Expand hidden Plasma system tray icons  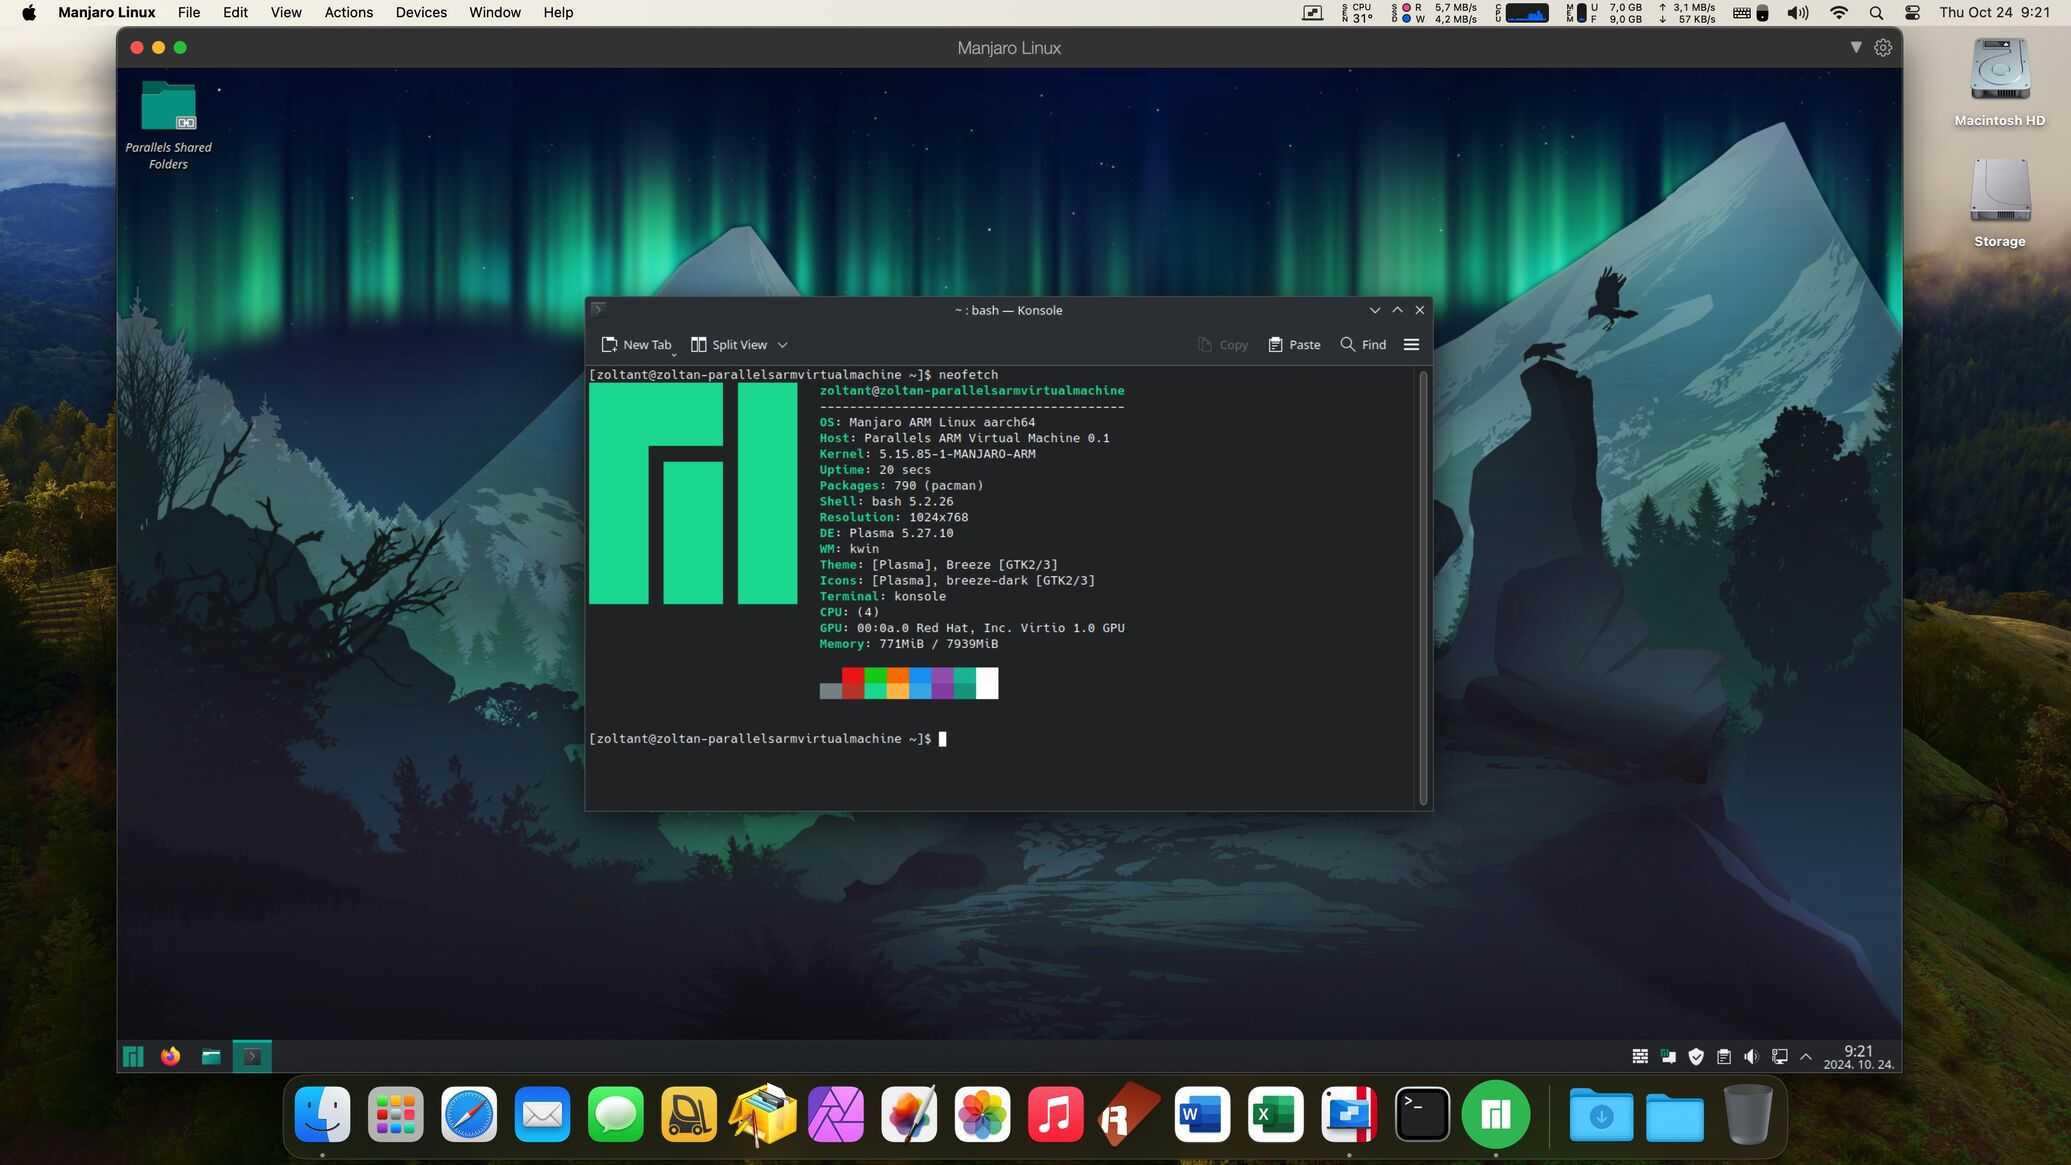point(1806,1056)
